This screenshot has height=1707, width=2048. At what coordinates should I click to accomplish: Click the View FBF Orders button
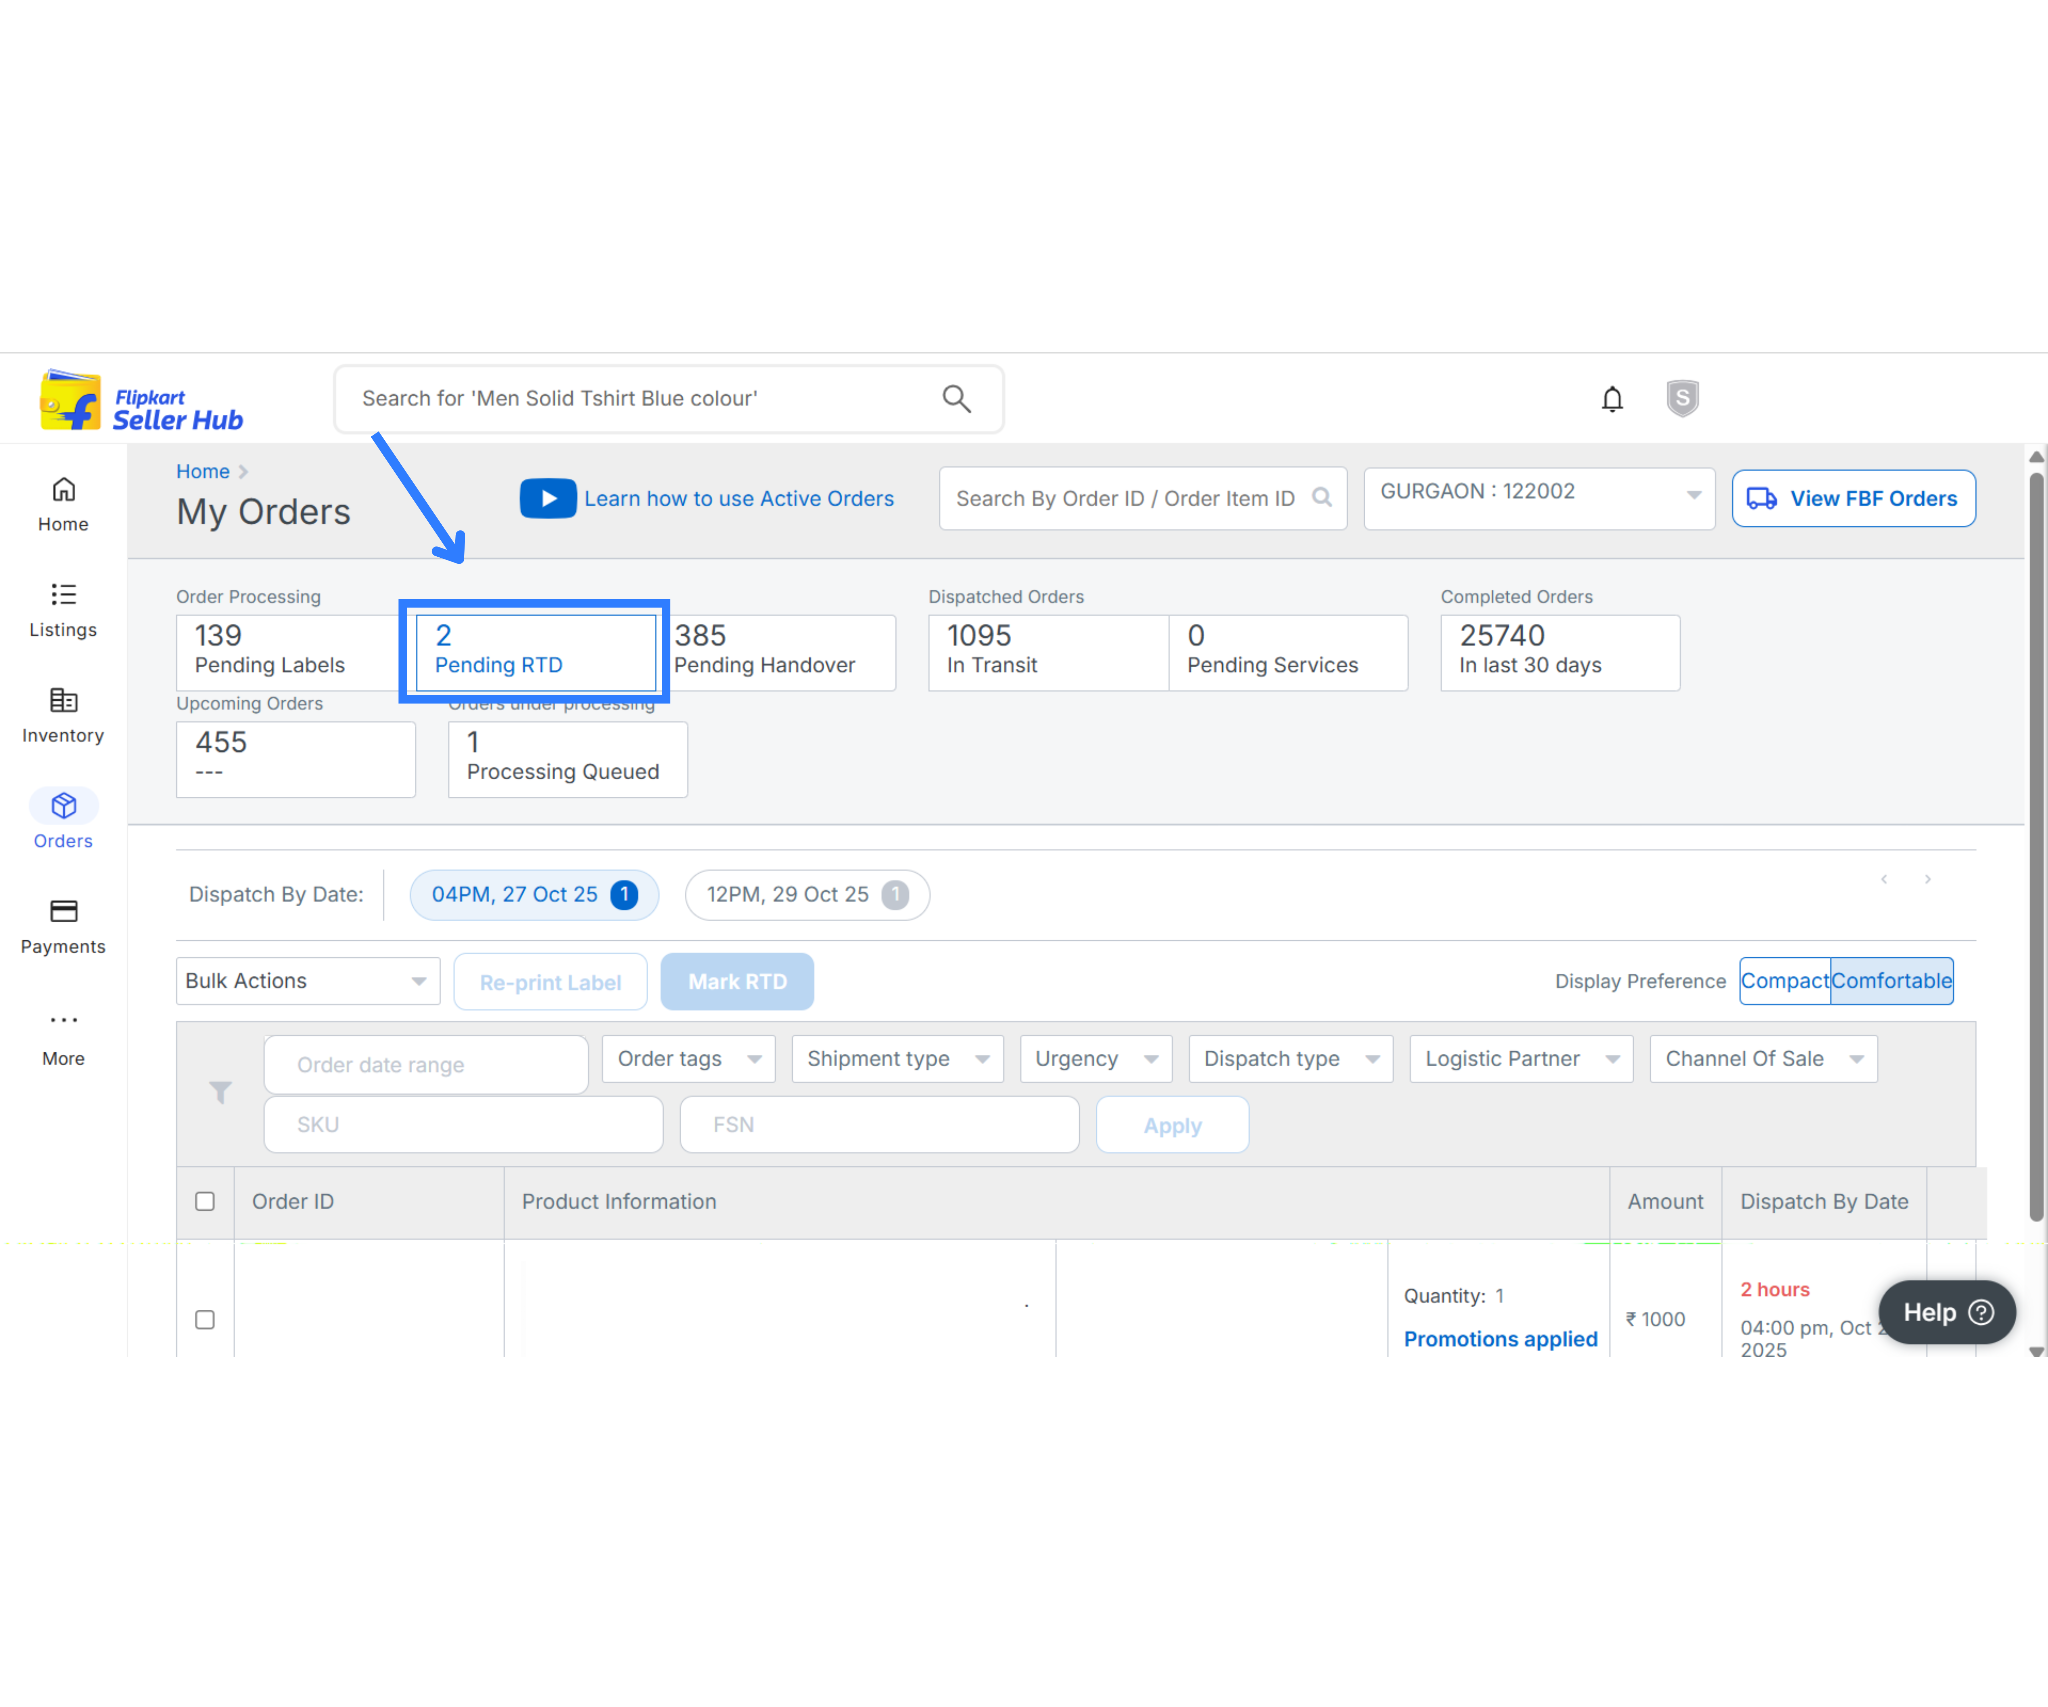[x=1853, y=498]
